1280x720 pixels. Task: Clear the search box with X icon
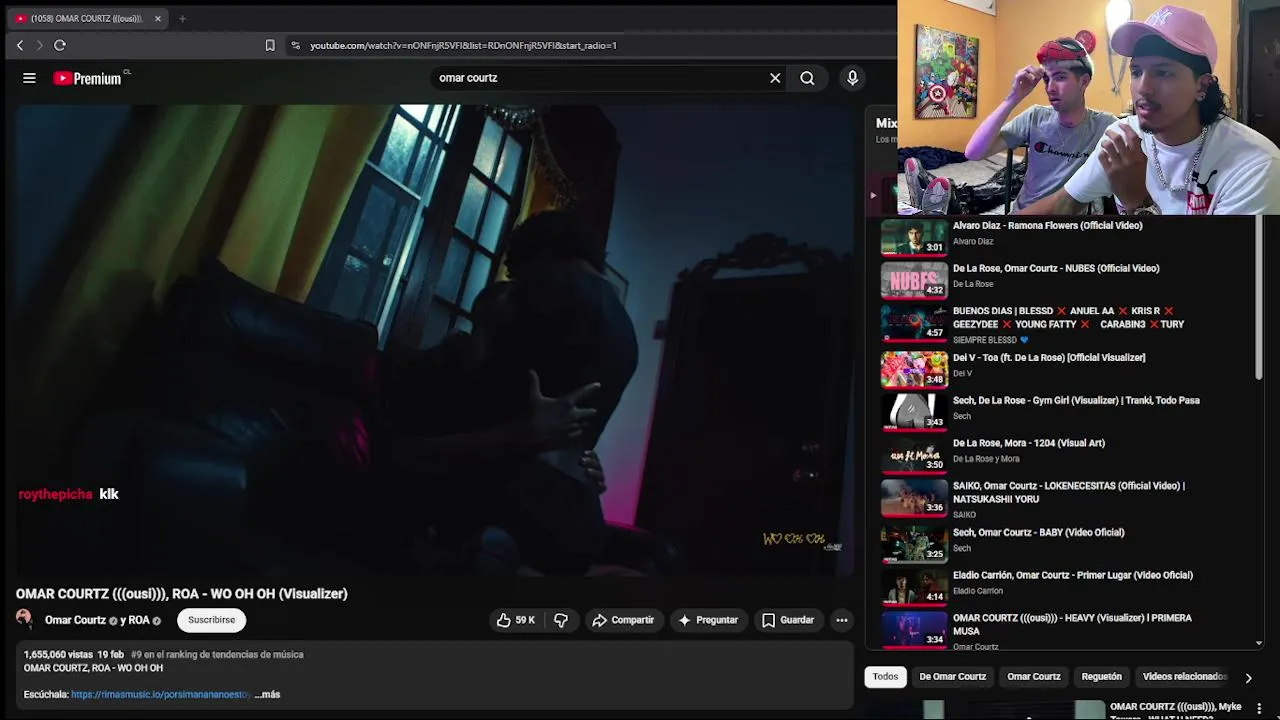(775, 78)
